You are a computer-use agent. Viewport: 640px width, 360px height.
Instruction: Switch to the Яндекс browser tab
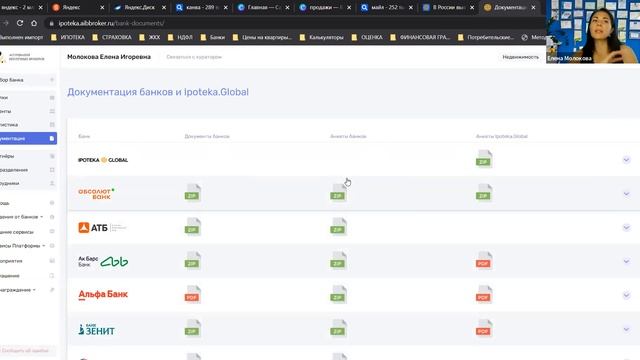pos(78,7)
